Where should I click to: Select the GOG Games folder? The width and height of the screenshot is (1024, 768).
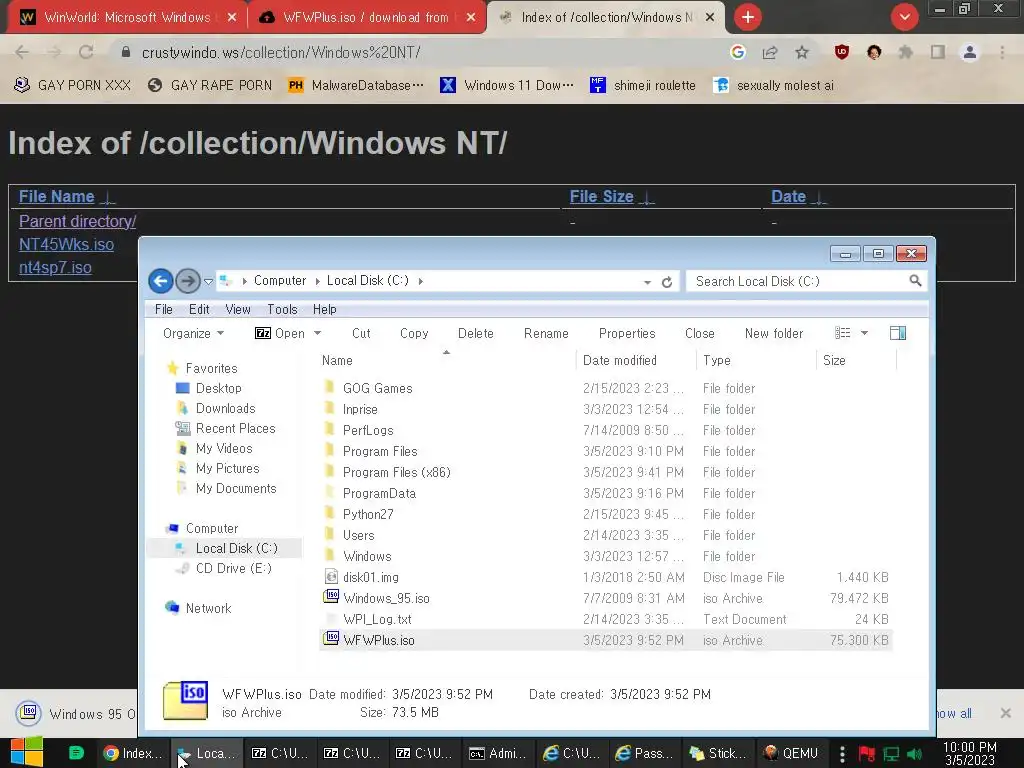point(377,388)
